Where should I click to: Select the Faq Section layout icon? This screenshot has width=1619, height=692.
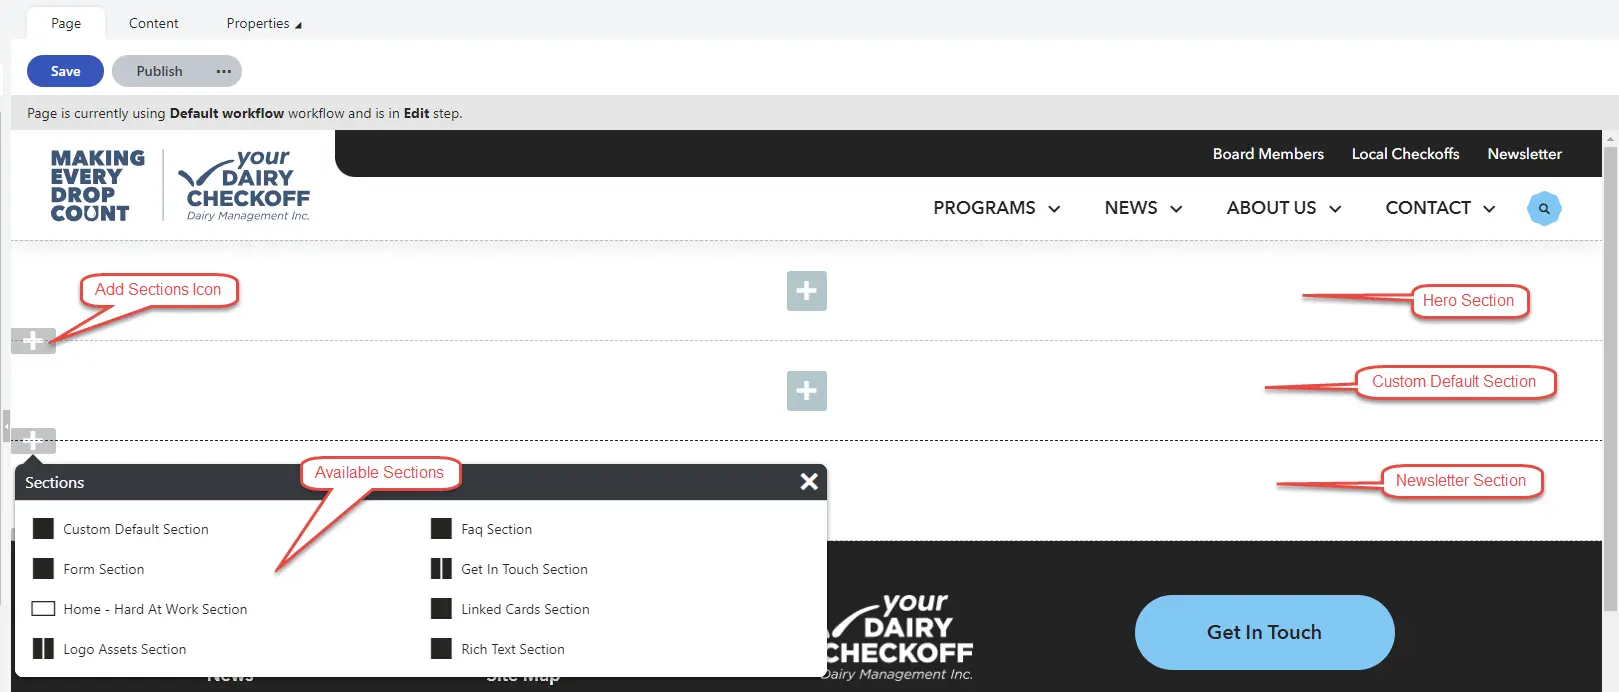coord(441,529)
